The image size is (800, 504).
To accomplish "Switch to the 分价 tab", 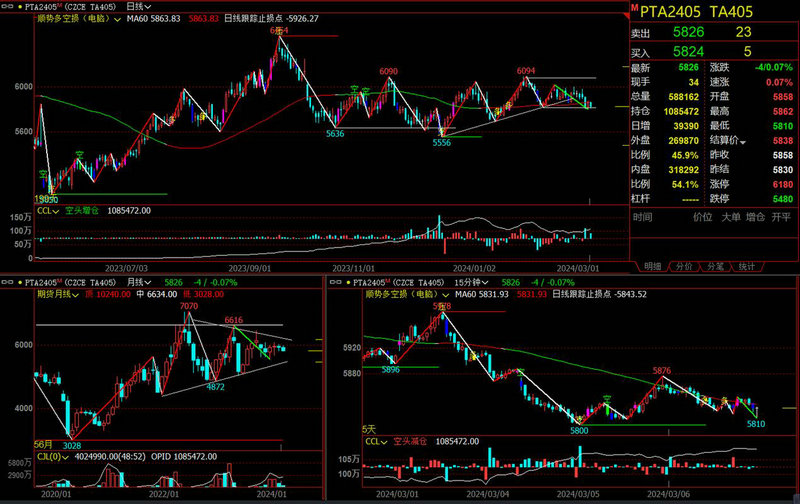I will [x=683, y=267].
